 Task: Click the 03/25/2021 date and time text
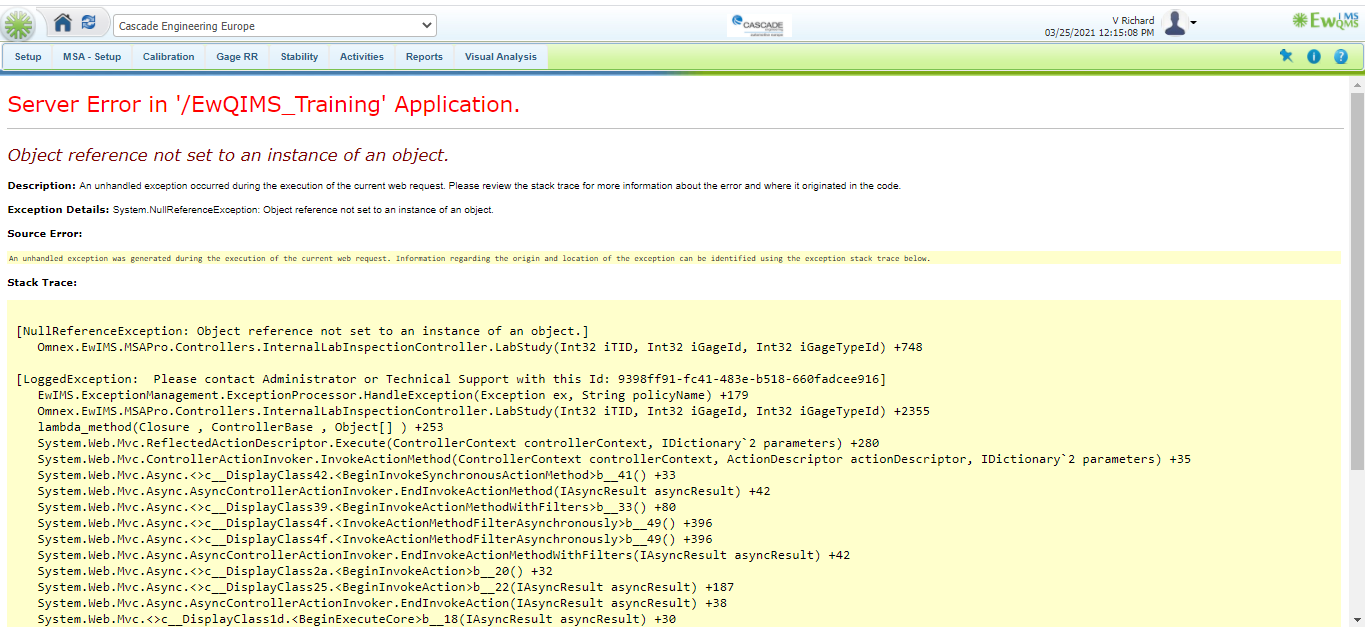click(x=1099, y=33)
